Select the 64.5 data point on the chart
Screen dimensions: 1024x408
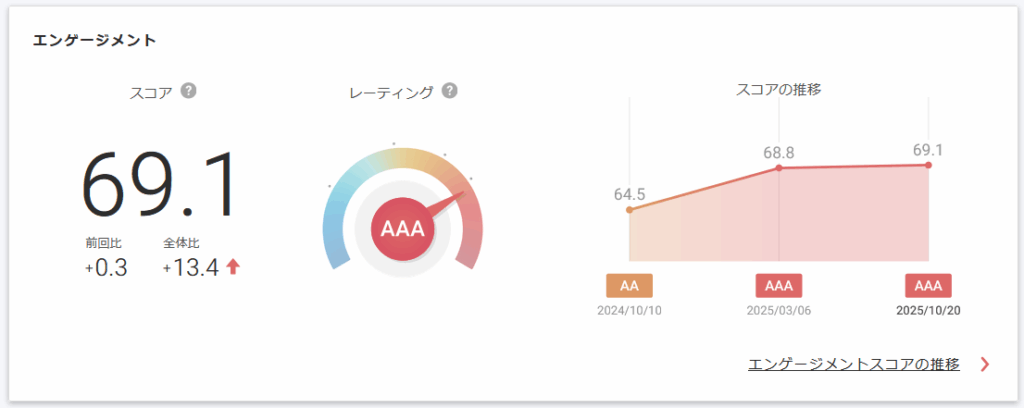[629, 209]
